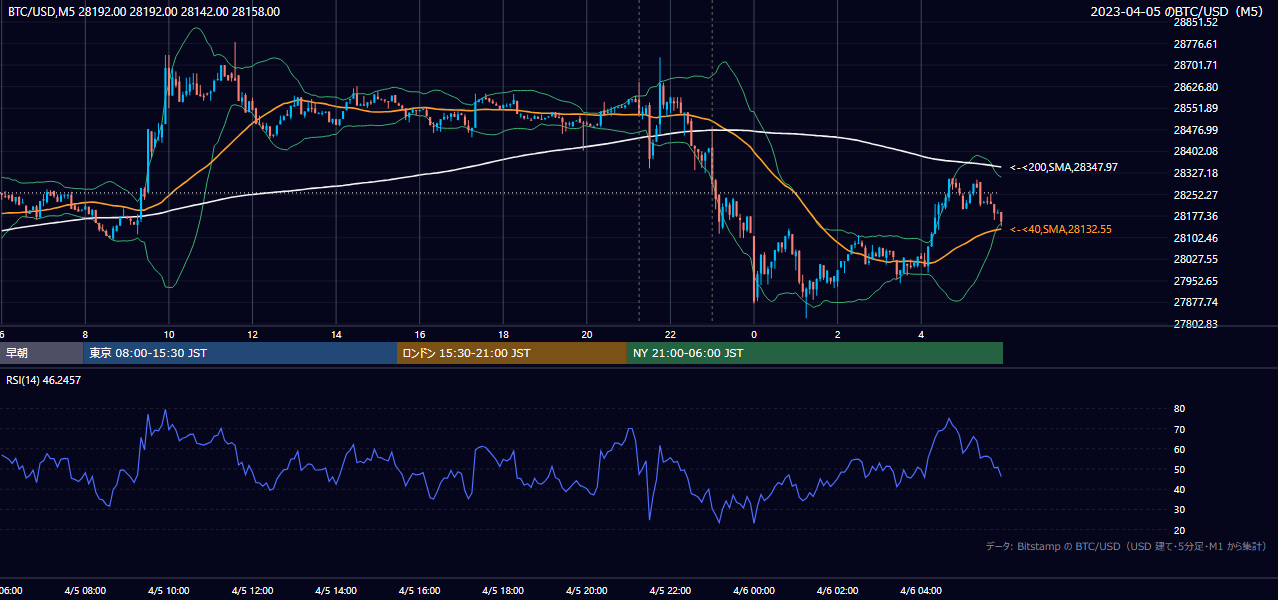The image size is (1278, 600).
Task: Click date axis label 4/6 04:00
Action: (921, 591)
